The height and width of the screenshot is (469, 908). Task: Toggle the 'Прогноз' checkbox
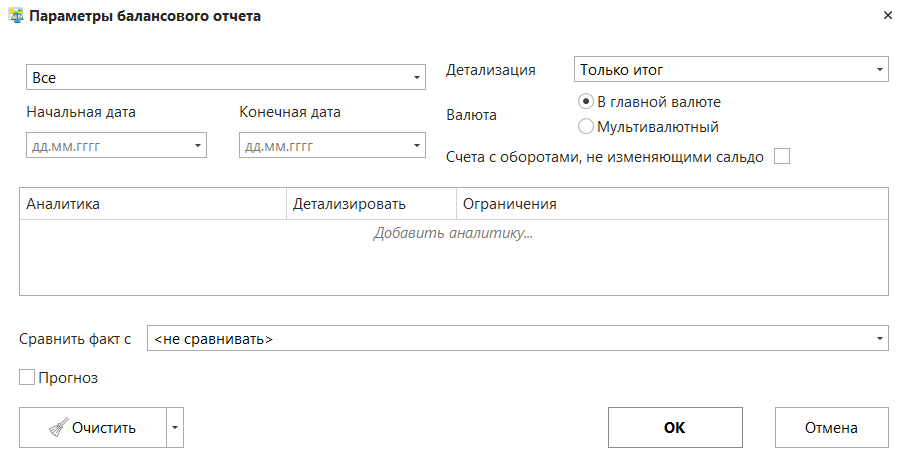27,378
